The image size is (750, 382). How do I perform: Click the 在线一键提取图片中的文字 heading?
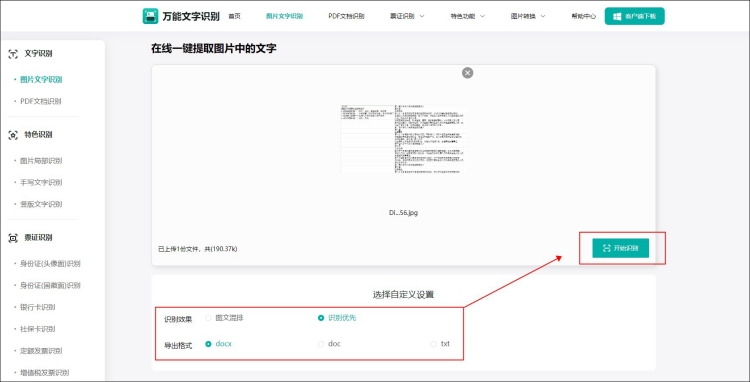pos(214,48)
